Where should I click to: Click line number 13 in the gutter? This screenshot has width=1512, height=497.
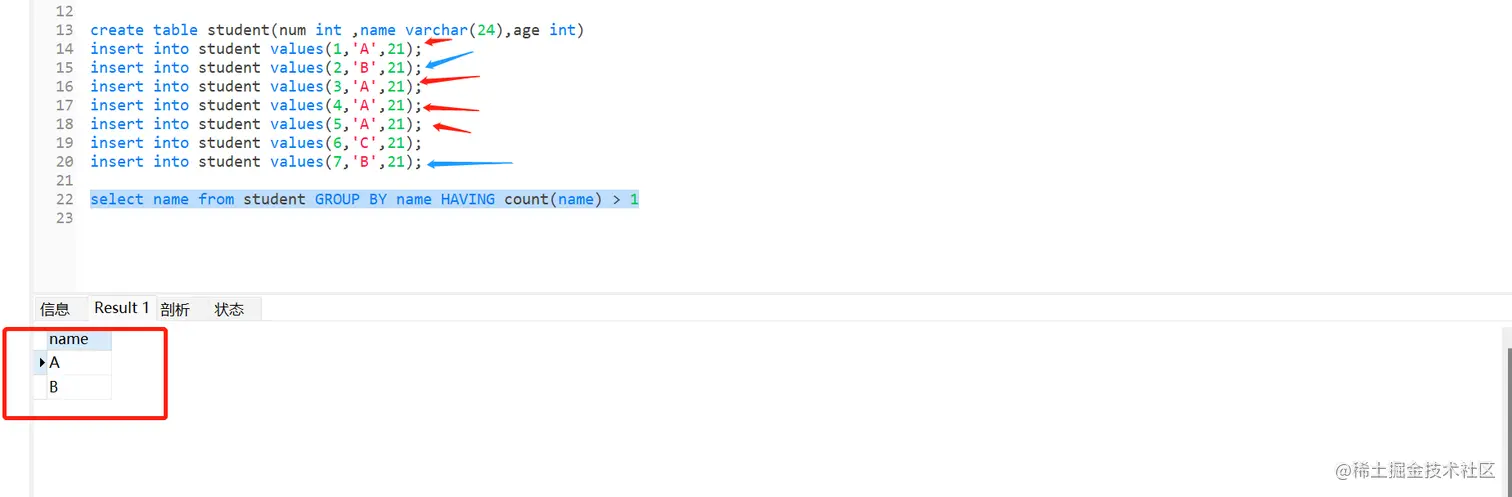click(x=64, y=30)
